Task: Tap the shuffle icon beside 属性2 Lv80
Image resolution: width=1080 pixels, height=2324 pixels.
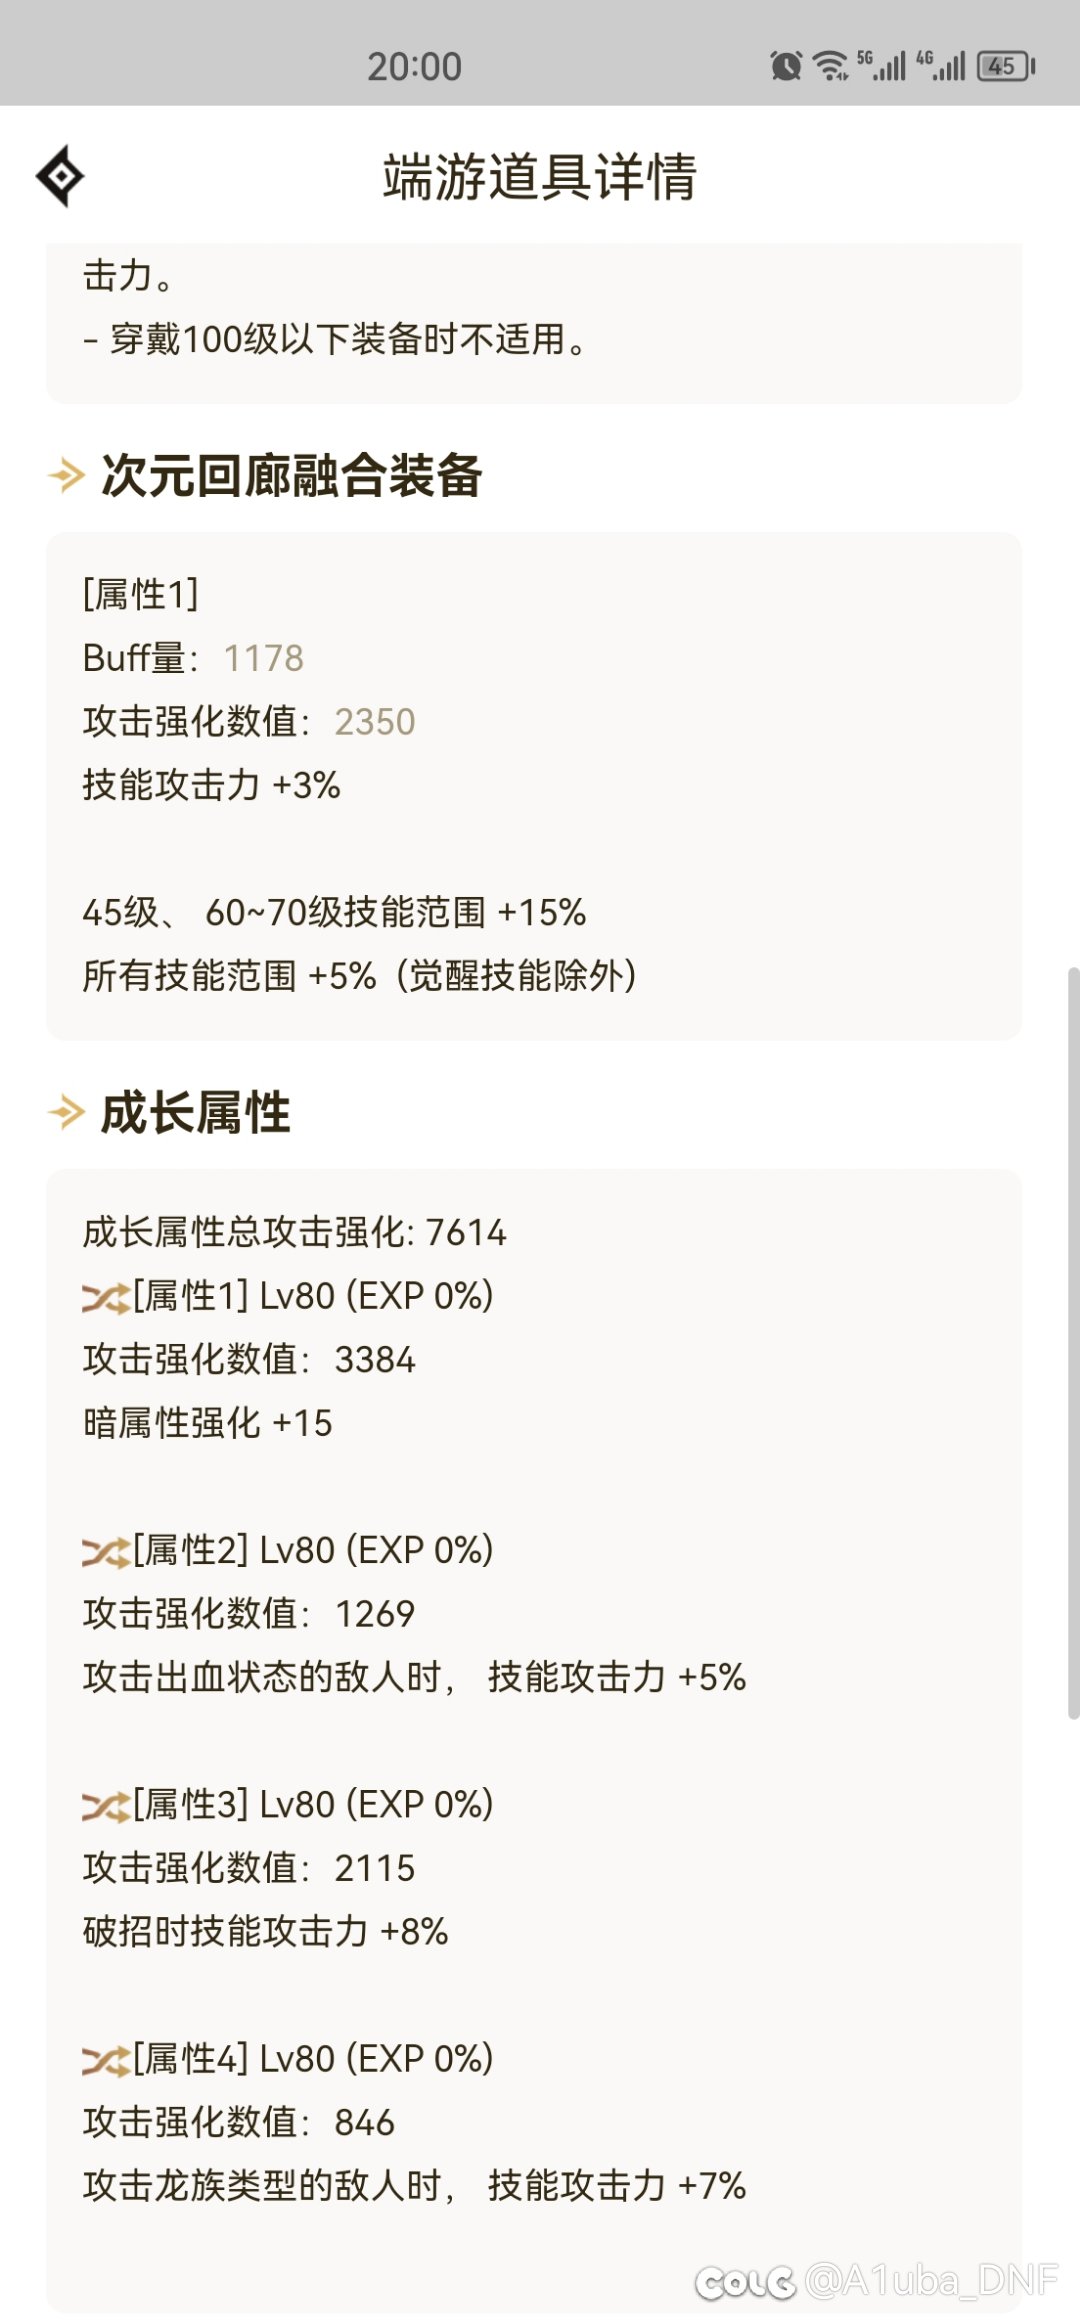Action: 106,1553
